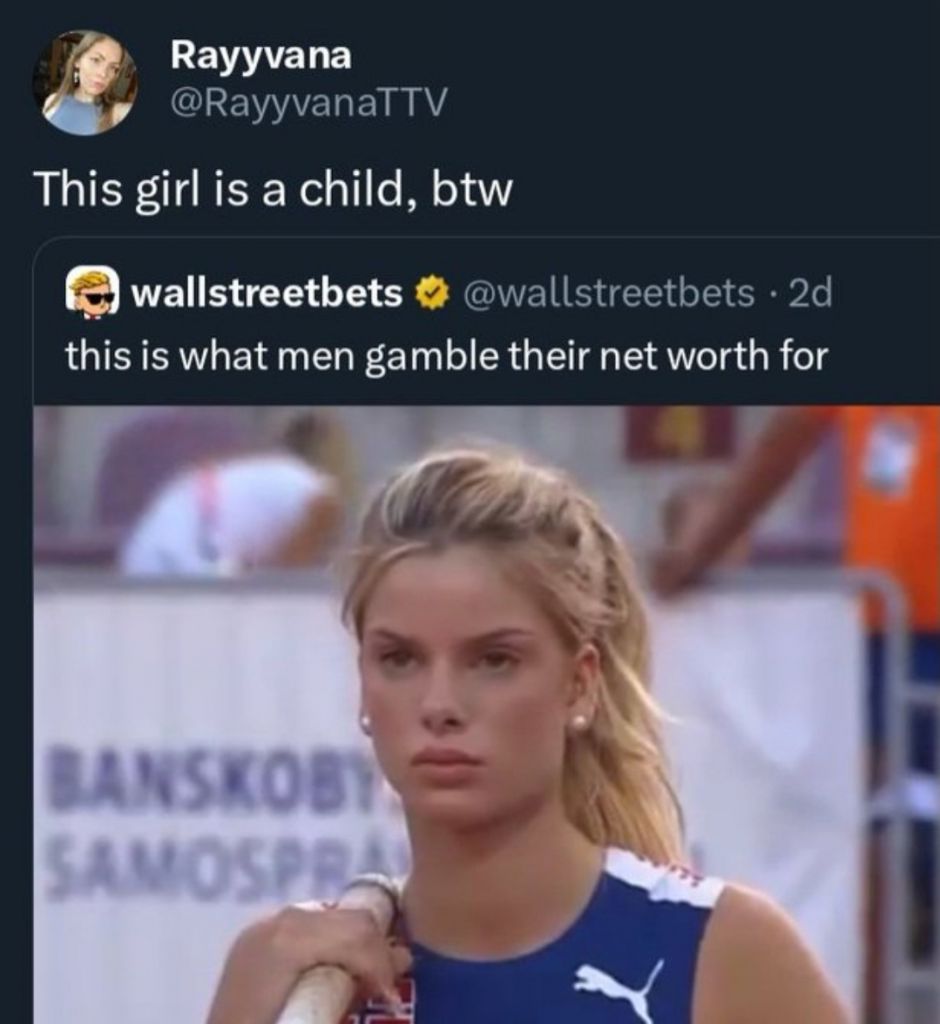Screen dimensions: 940x1024
Task: Open Rayyvana's profile picture
Action: (85, 82)
